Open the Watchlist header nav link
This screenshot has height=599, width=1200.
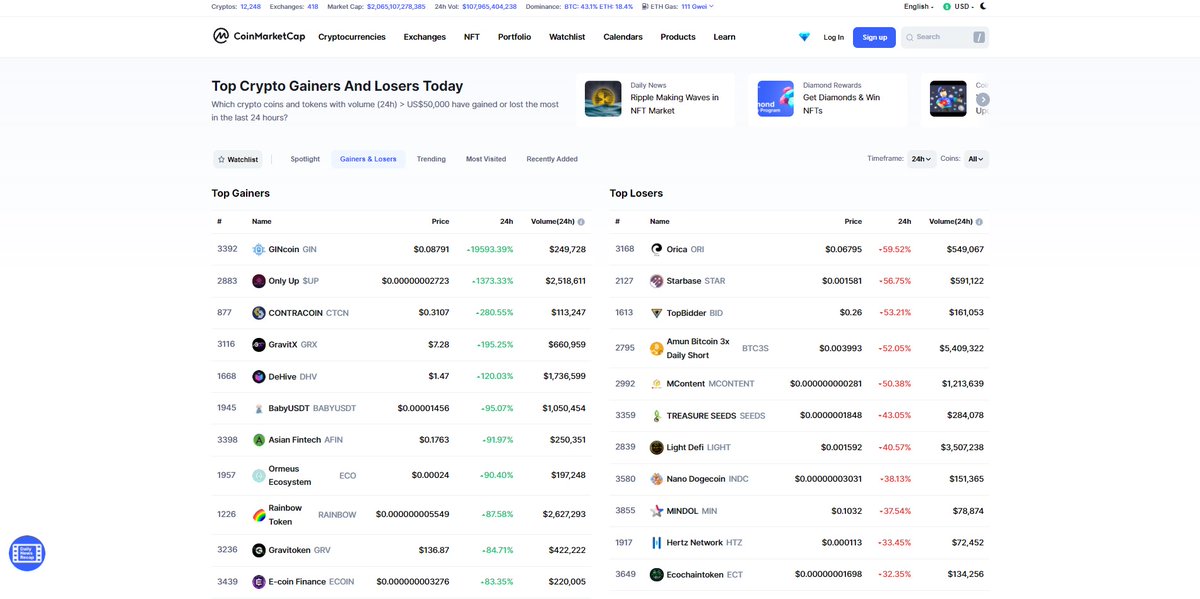pos(567,37)
